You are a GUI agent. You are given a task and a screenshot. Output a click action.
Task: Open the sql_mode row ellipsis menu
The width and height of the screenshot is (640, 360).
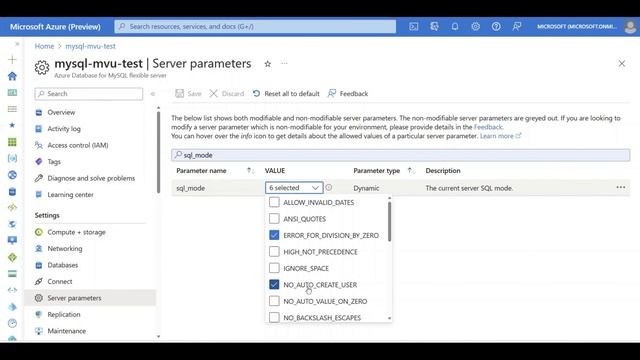tap(621, 187)
